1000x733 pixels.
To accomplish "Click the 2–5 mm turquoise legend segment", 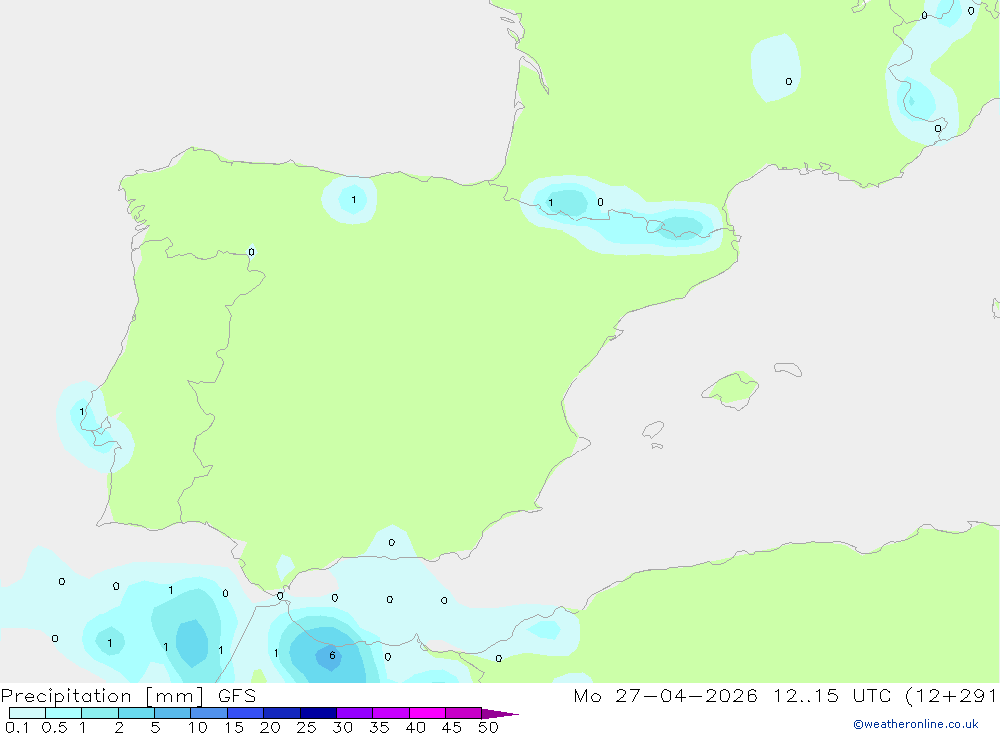I will [136, 713].
